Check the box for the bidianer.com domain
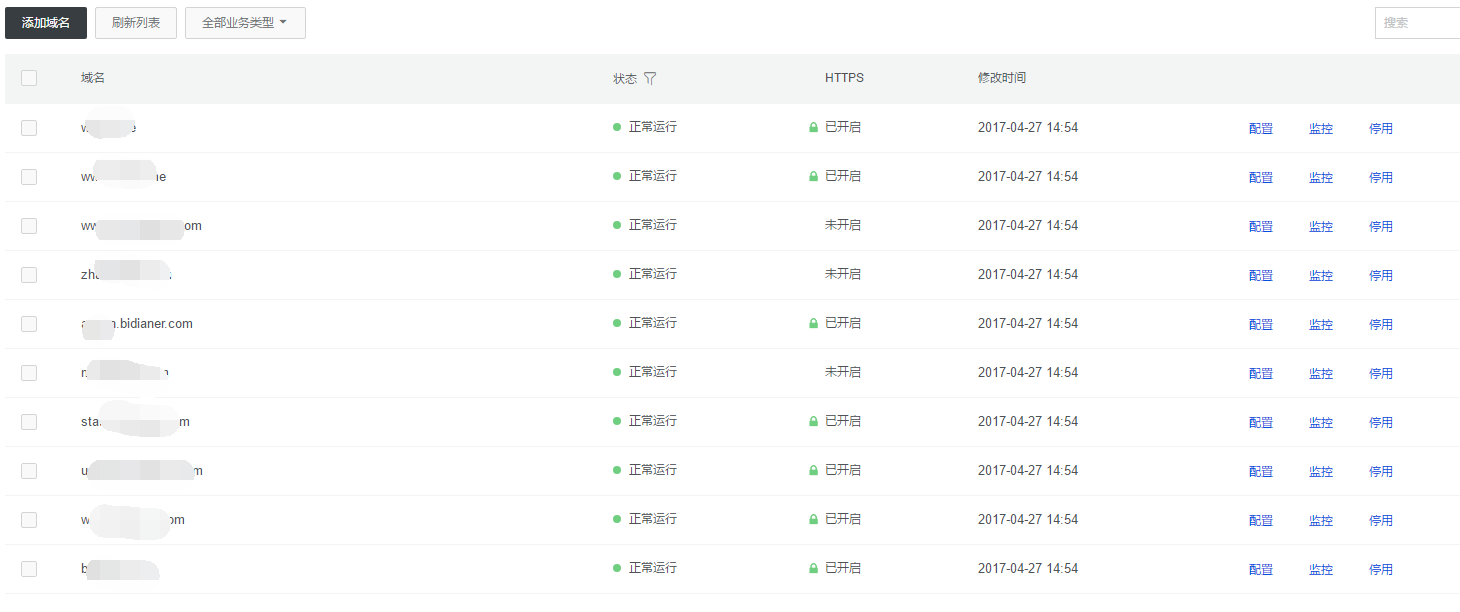The height and width of the screenshot is (612, 1460). [29, 324]
